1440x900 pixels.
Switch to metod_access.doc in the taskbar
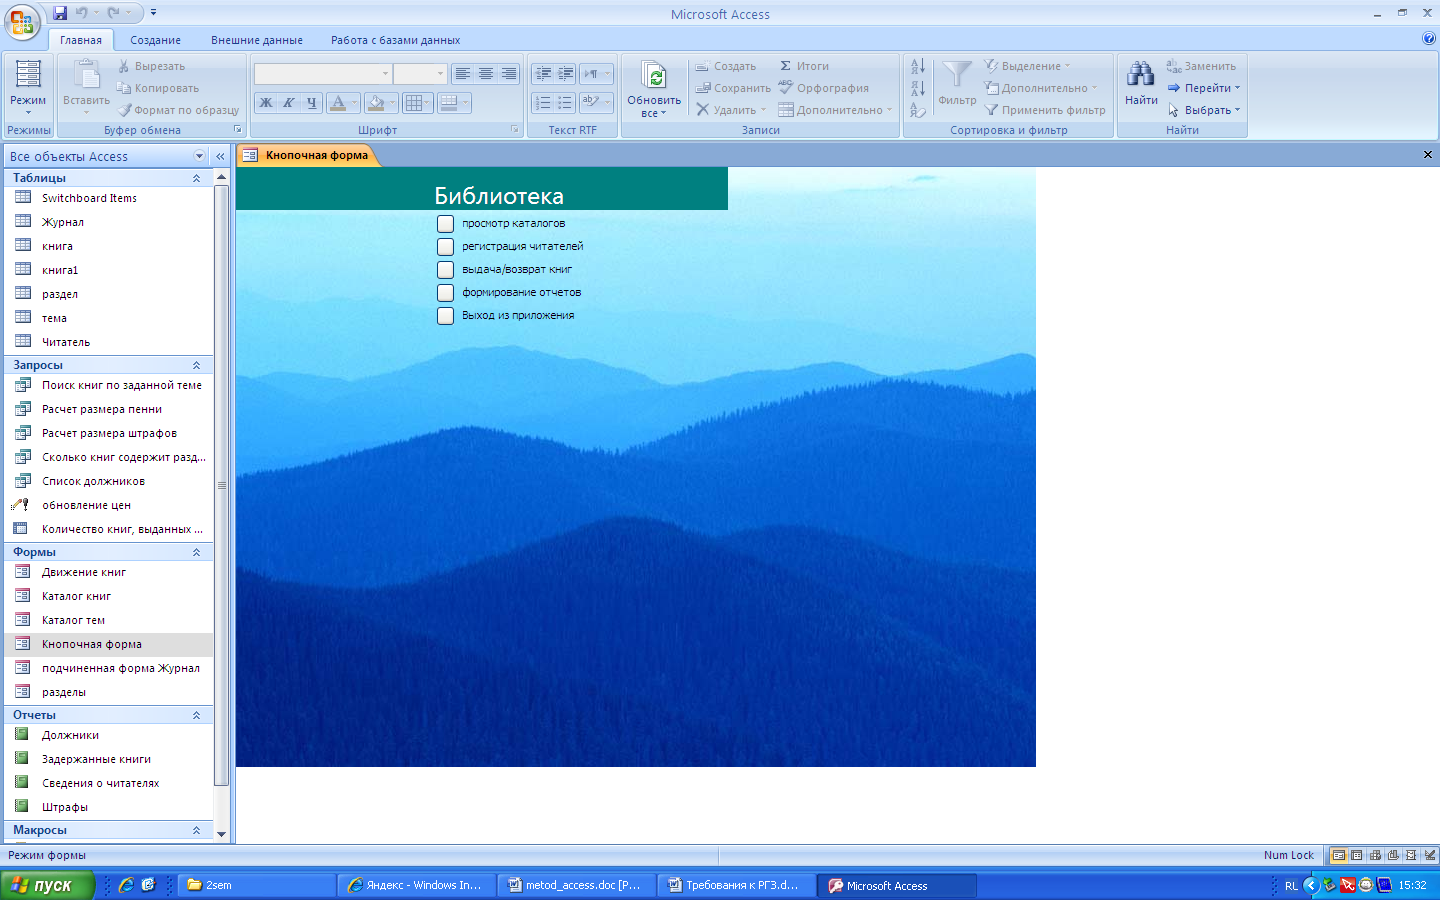click(579, 885)
